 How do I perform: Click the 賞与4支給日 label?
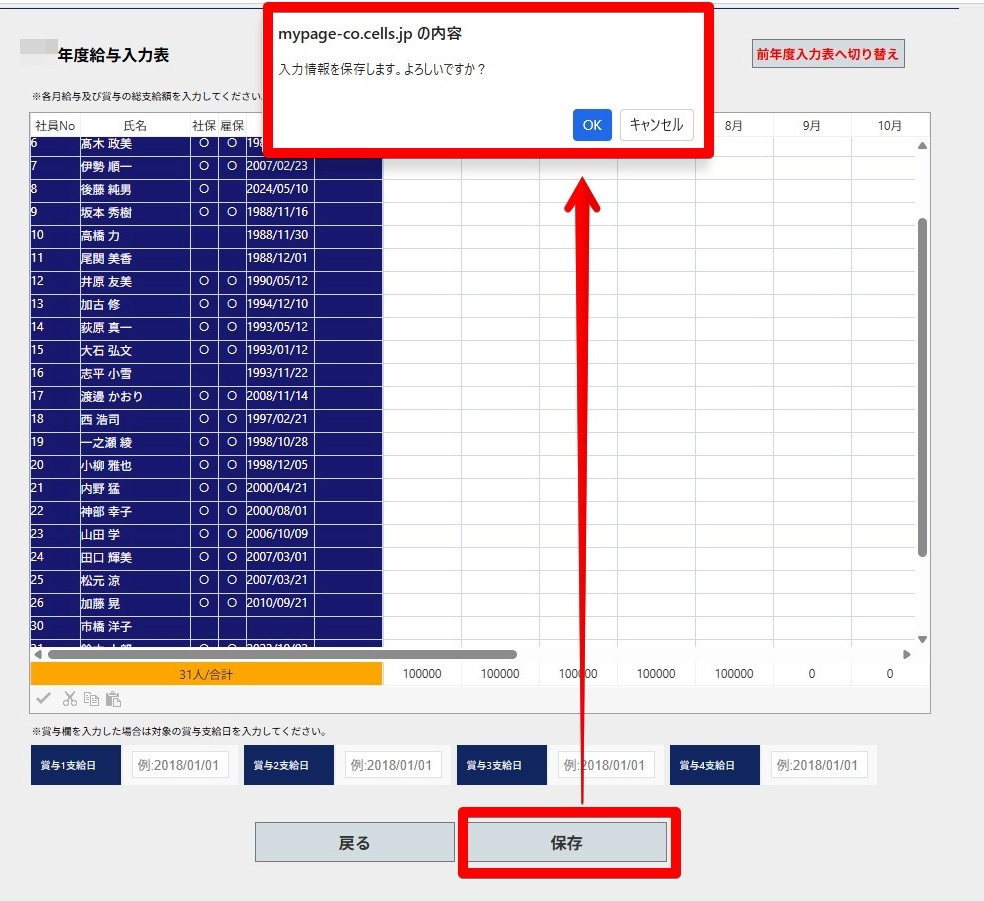[x=715, y=765]
